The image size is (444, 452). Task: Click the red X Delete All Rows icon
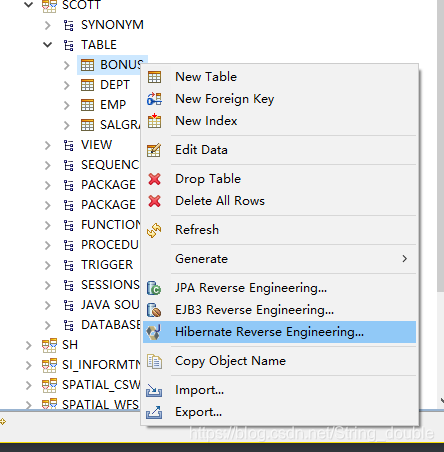coord(154,201)
